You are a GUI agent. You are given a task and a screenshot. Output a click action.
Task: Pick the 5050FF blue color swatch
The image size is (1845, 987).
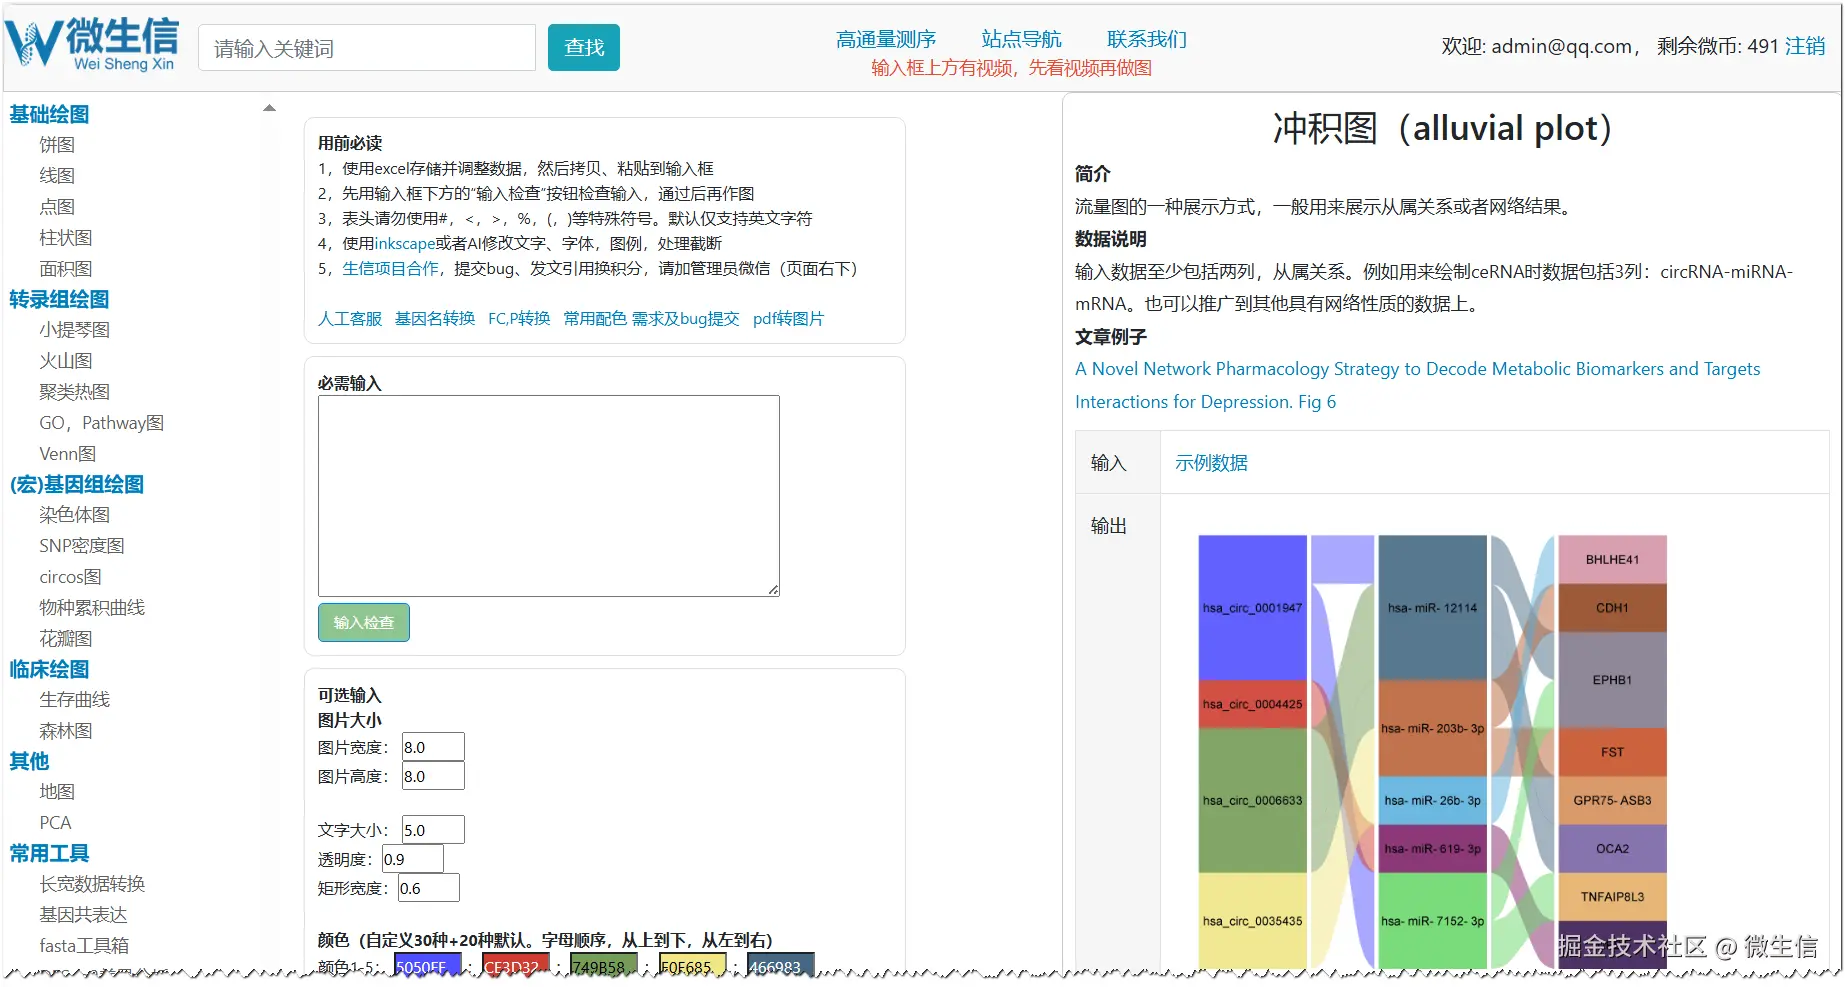427,965
